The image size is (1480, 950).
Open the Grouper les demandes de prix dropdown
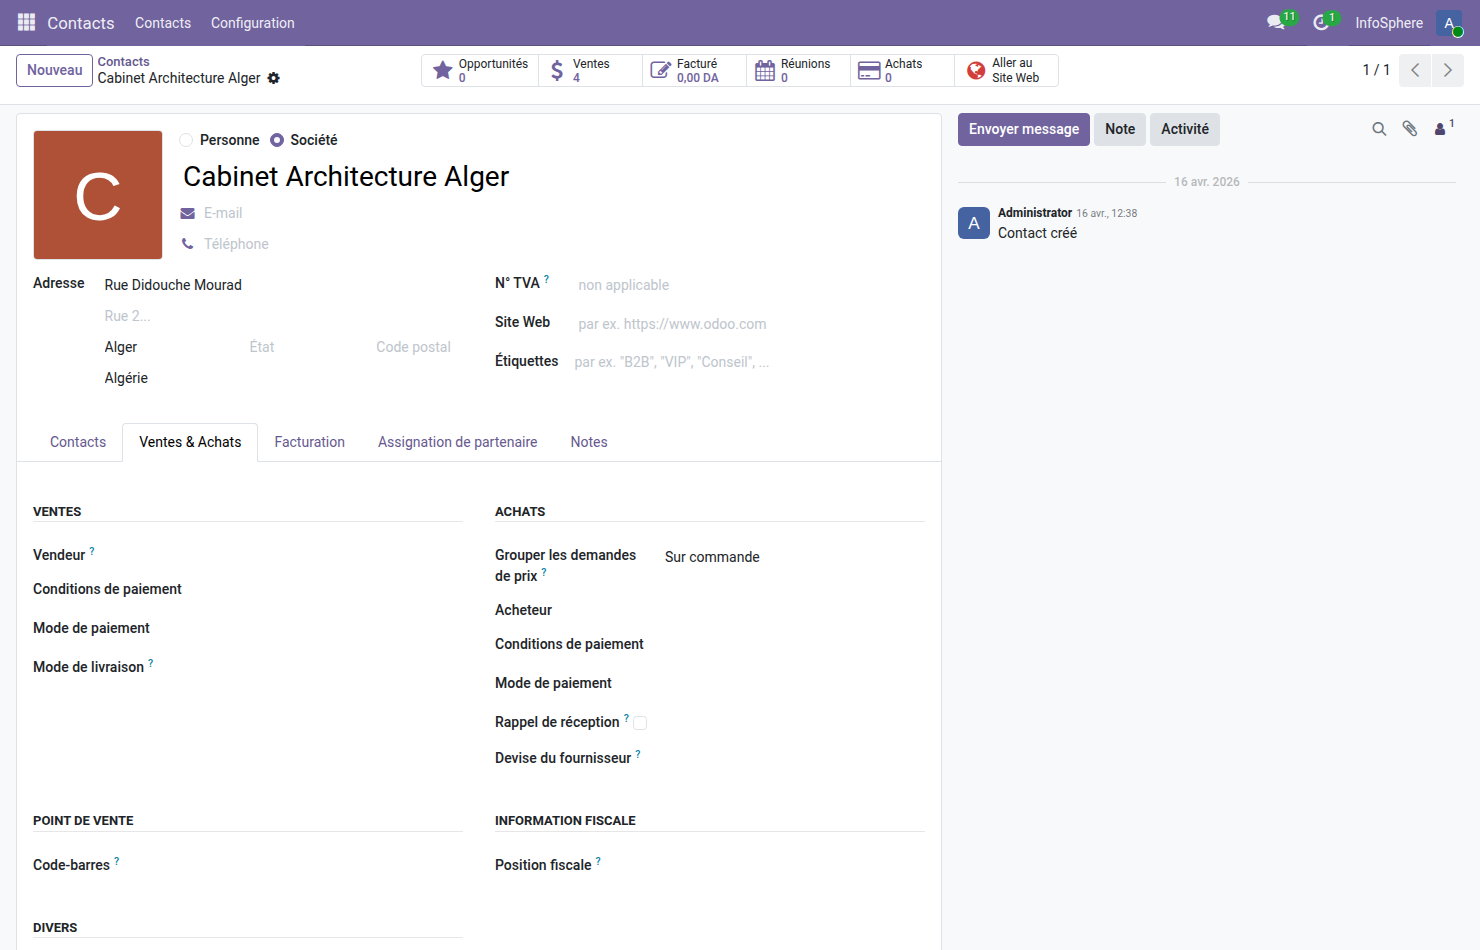tap(712, 556)
